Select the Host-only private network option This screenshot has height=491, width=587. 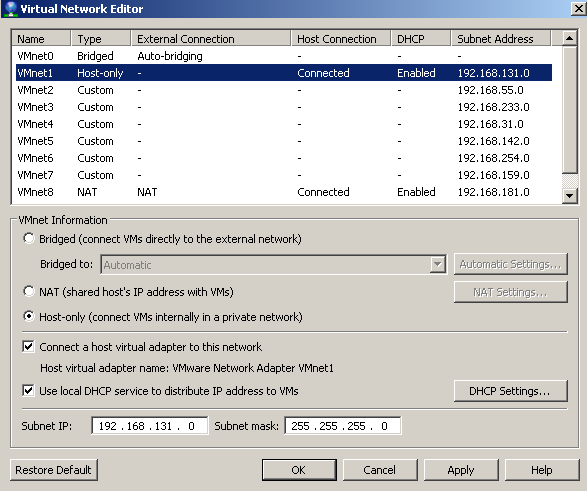coord(29,317)
